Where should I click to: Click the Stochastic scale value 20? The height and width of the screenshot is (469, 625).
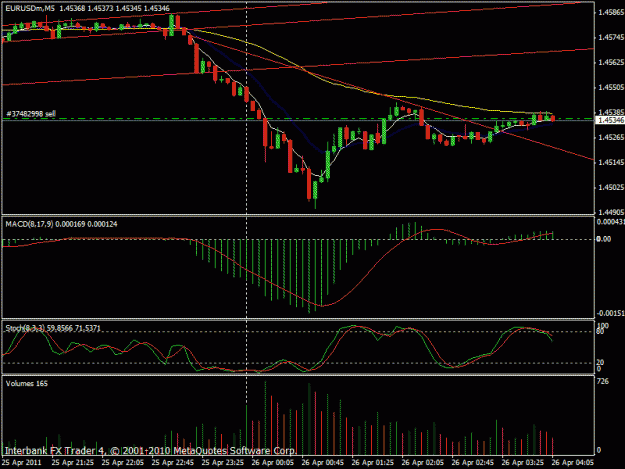pyautogui.click(x=601, y=362)
